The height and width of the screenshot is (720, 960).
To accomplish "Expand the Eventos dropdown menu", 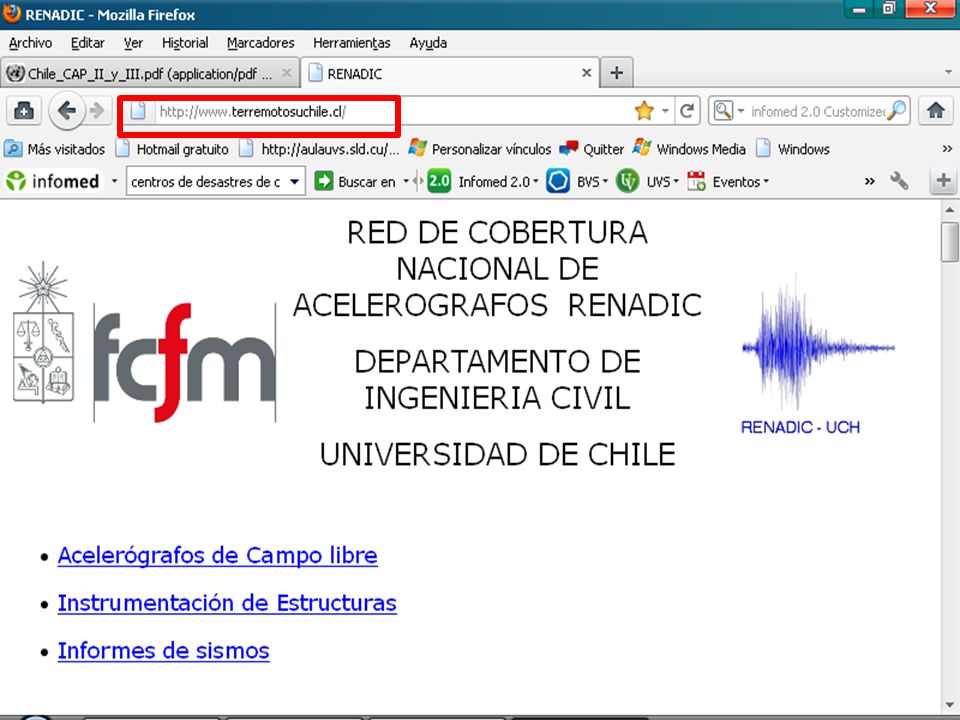I will tap(766, 181).
